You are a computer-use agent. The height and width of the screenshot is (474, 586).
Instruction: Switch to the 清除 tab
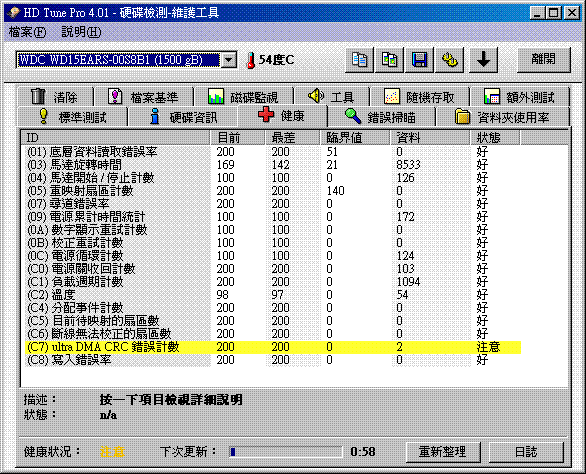[x=55, y=97]
